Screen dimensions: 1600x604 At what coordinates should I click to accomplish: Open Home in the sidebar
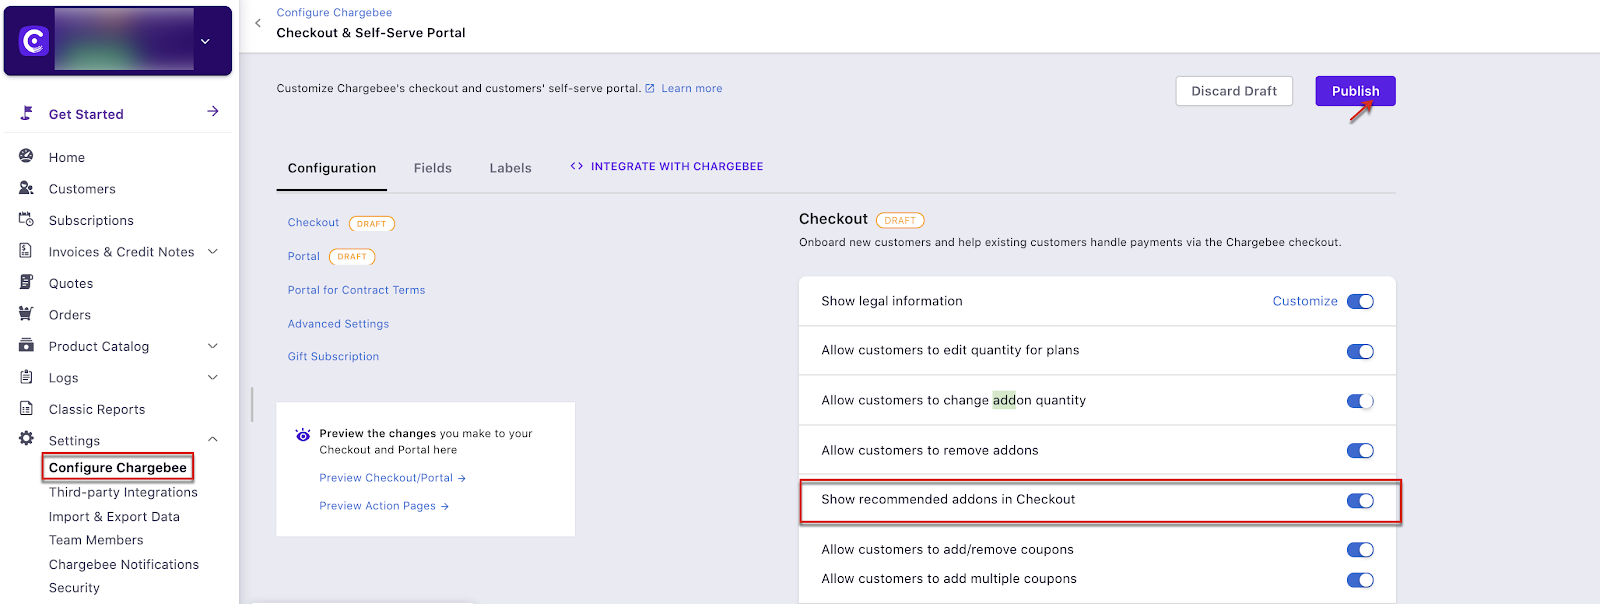tap(67, 157)
